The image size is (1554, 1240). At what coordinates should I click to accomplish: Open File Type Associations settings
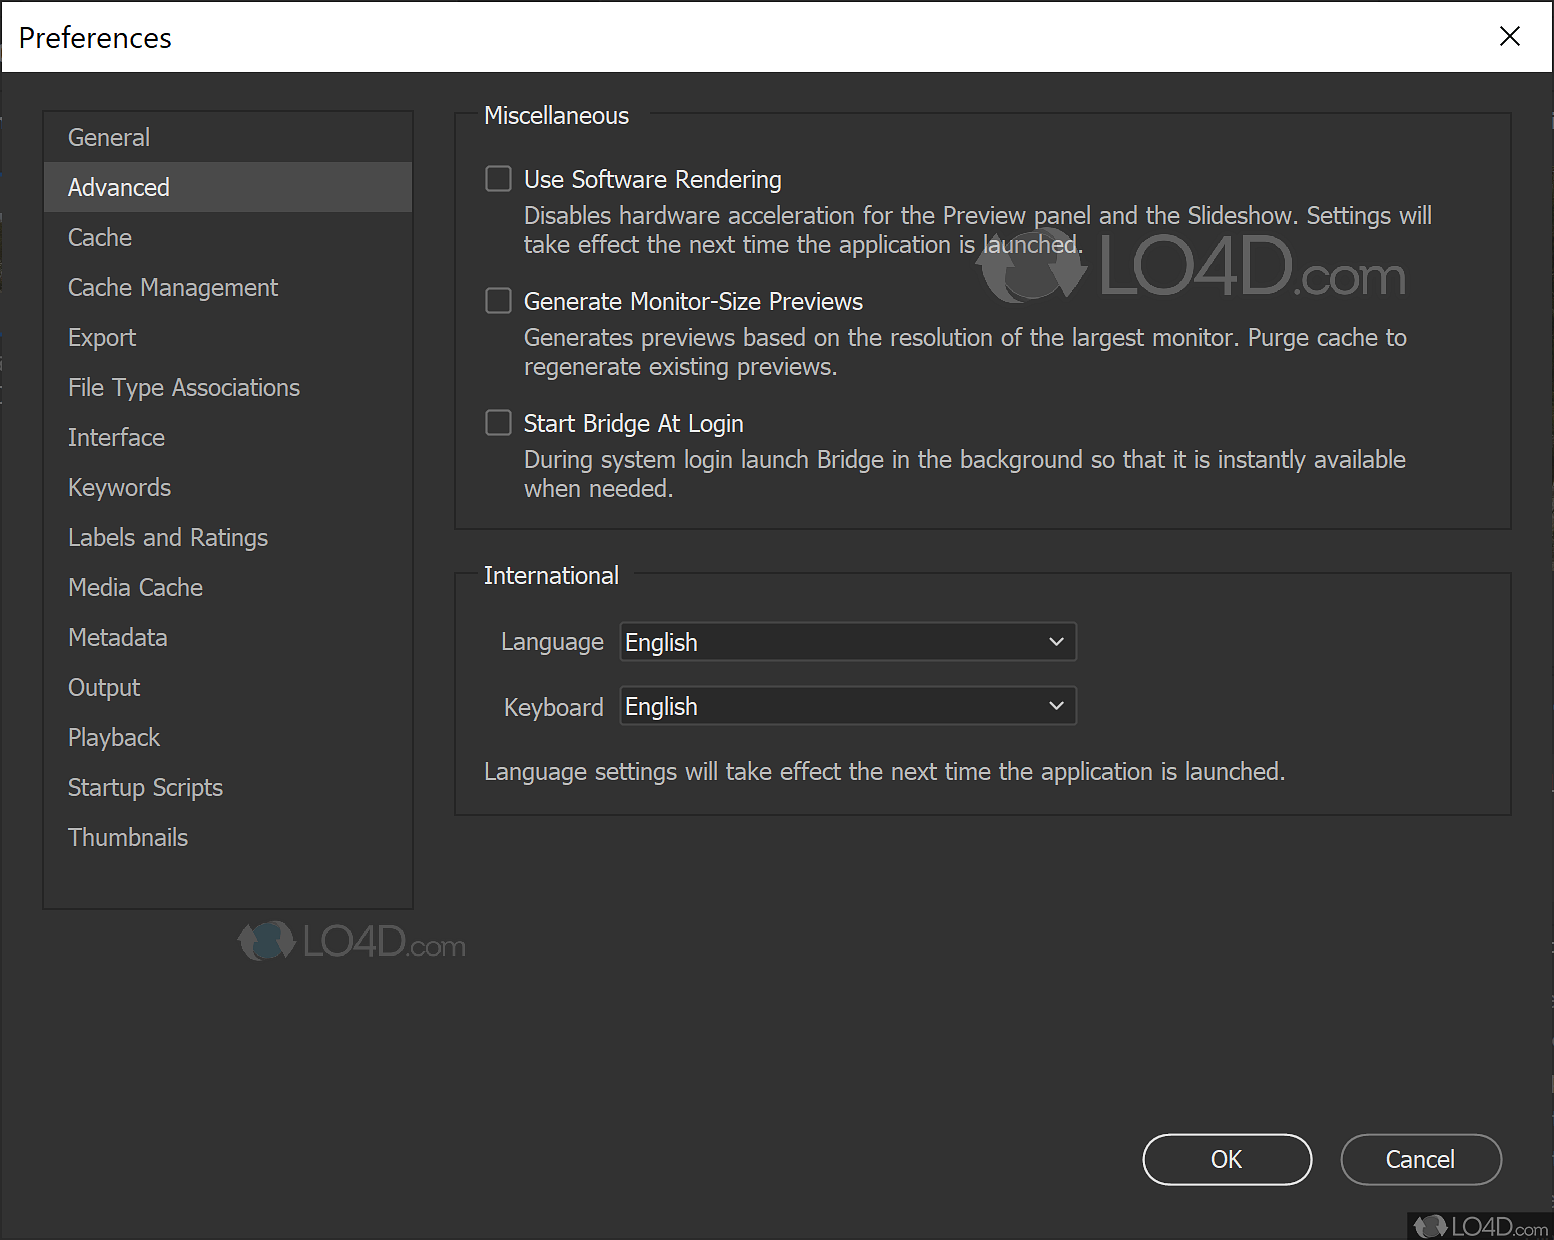184,387
